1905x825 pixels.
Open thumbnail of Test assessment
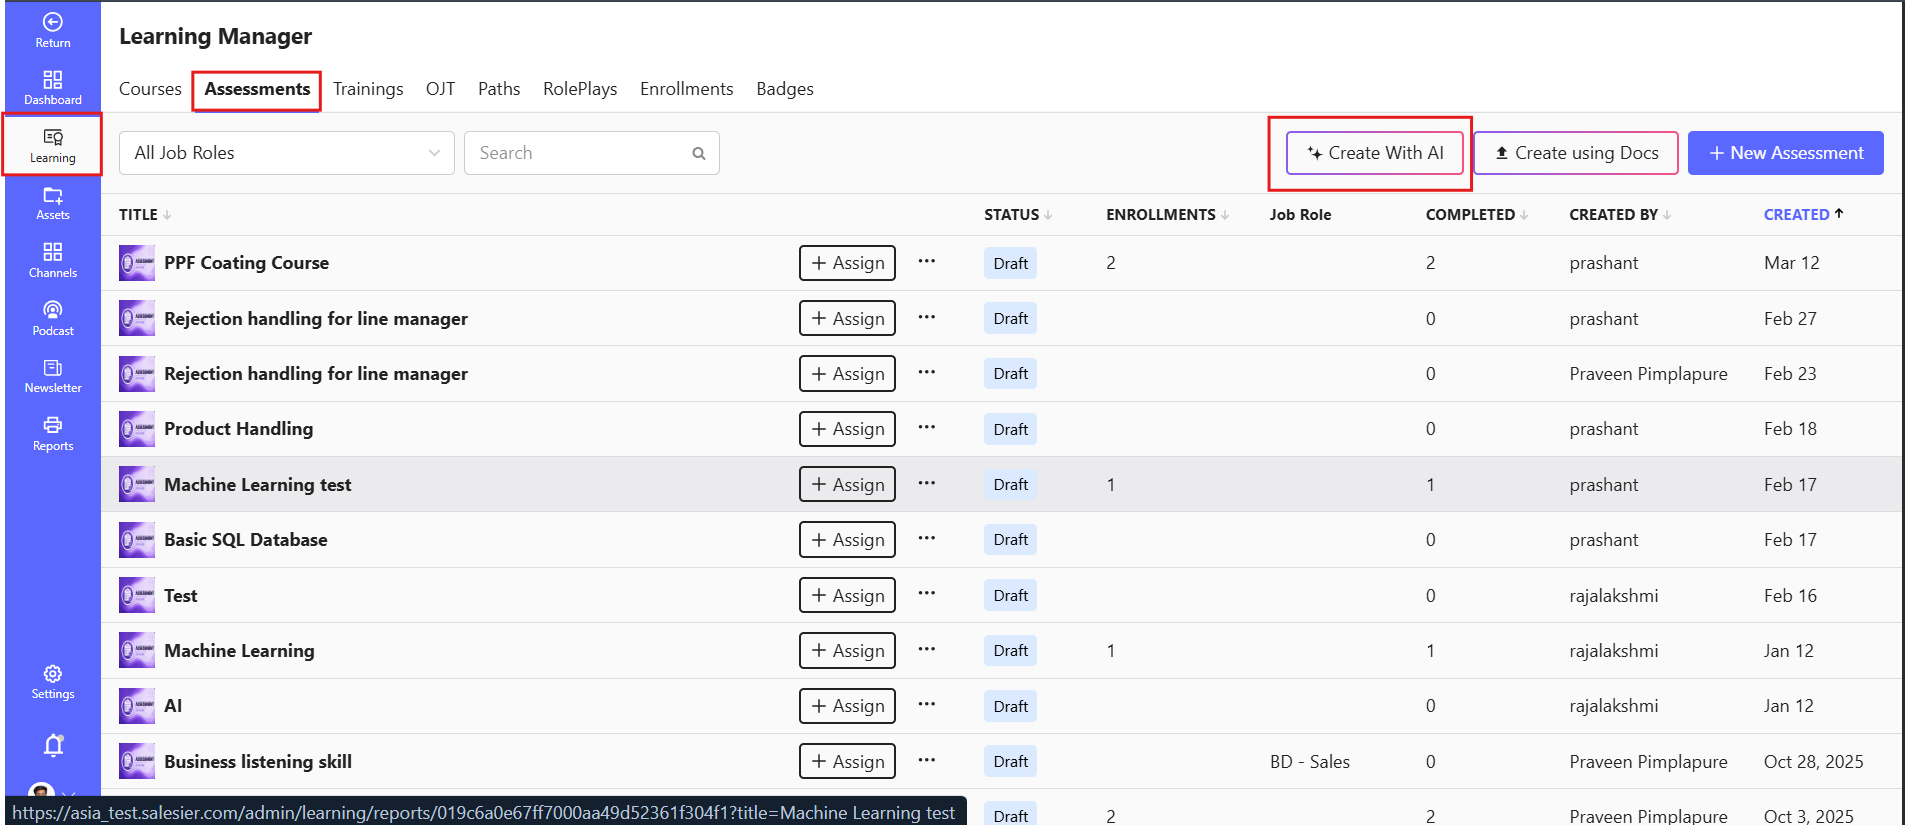137,596
